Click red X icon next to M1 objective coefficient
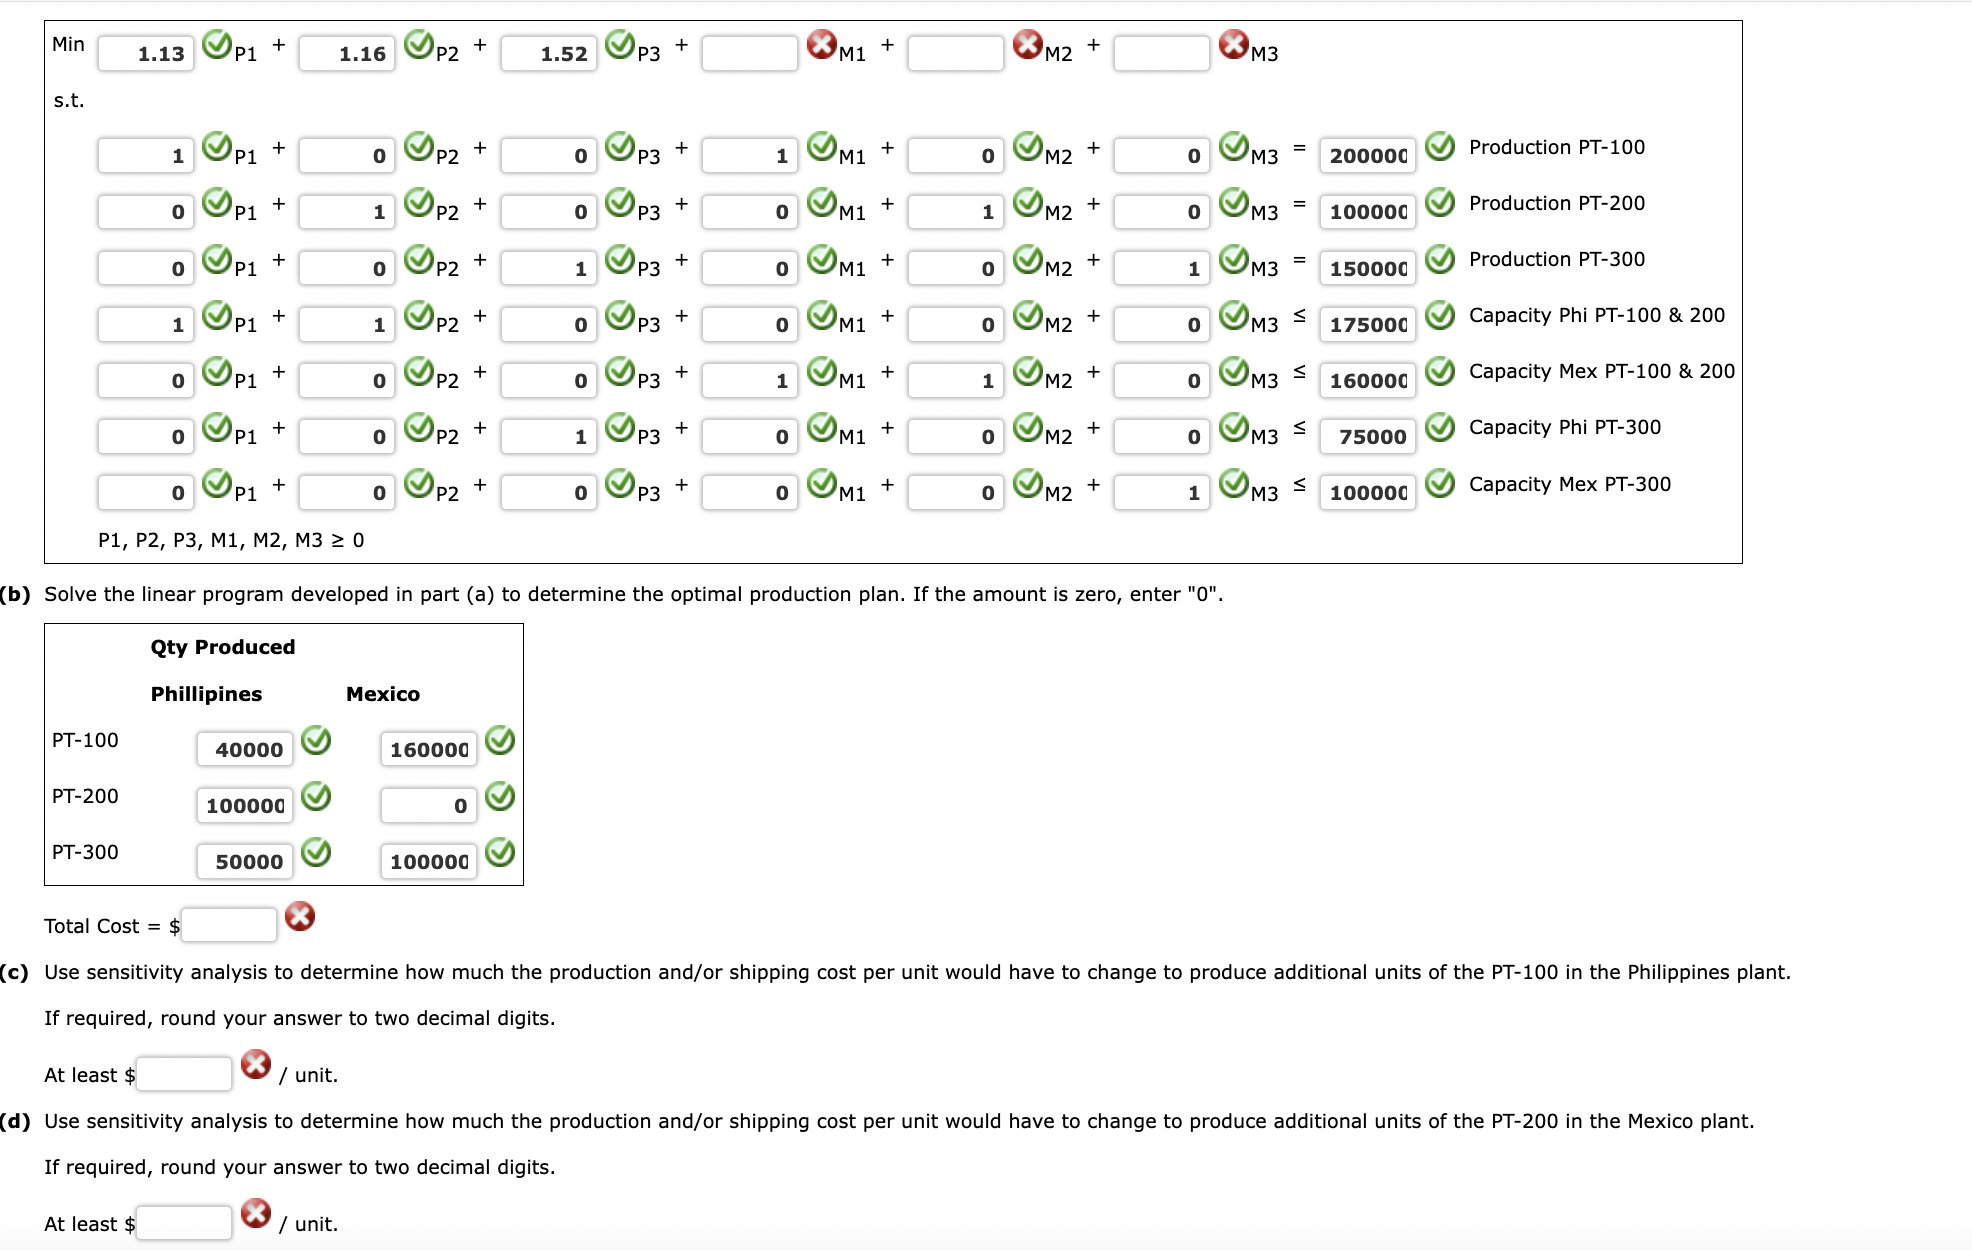This screenshot has width=1972, height=1250. (821, 44)
